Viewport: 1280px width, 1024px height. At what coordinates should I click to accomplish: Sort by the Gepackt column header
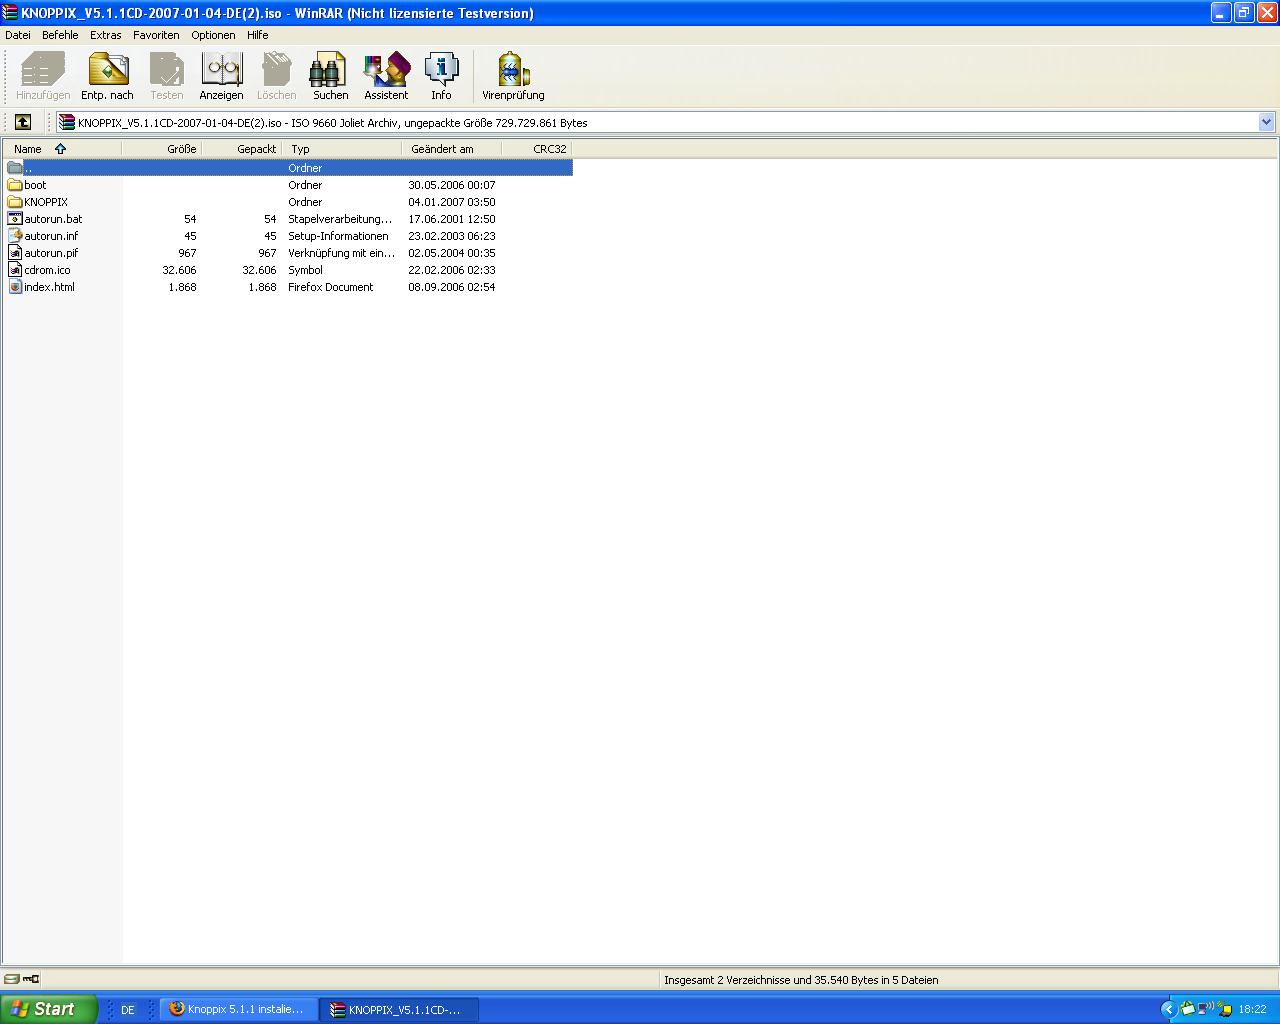pos(242,149)
